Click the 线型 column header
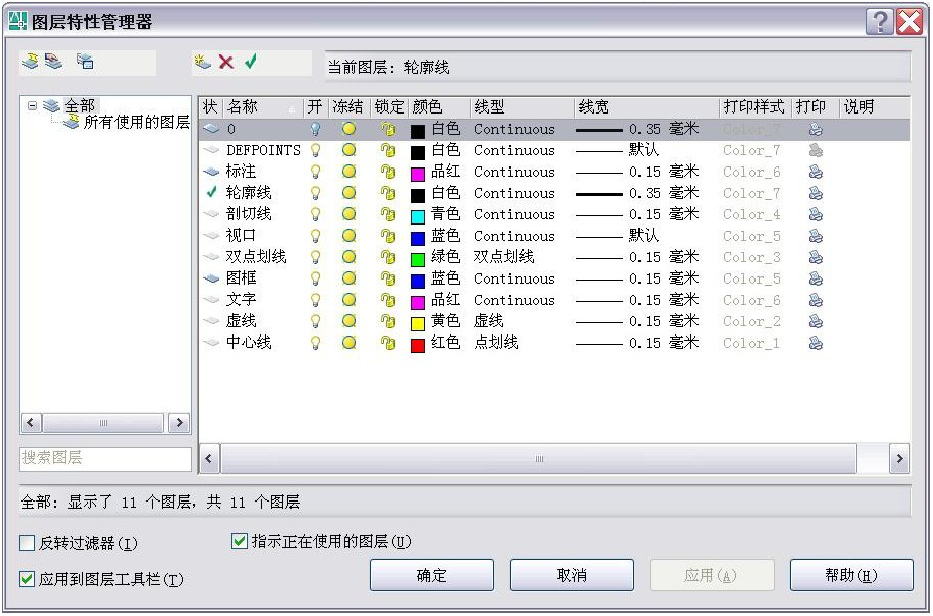Screen dimensions: 933x616 point(522,107)
